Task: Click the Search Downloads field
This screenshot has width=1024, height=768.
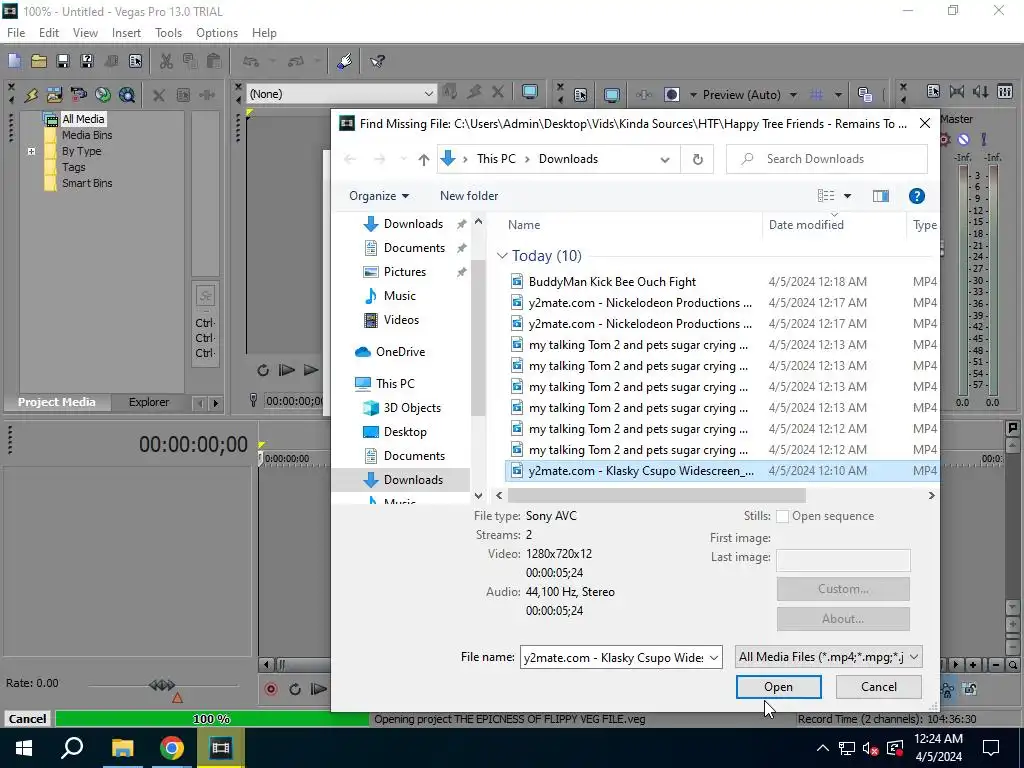Action: tap(827, 159)
